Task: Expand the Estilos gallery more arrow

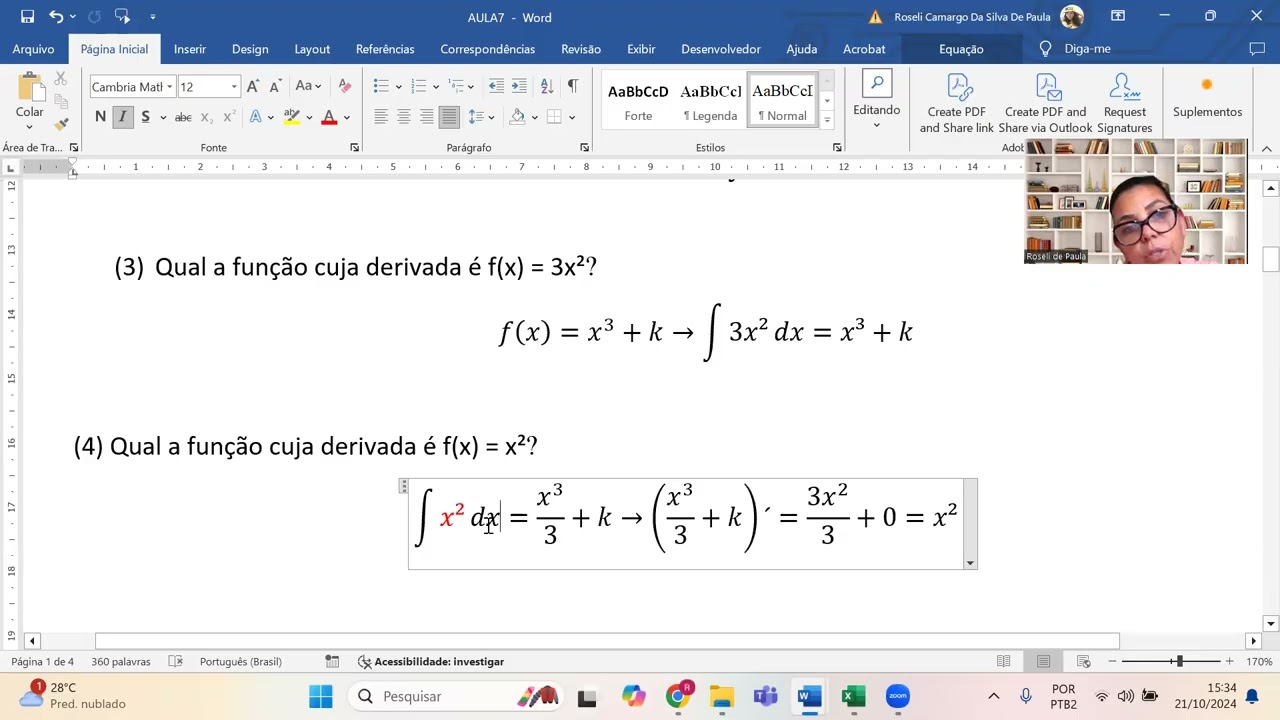Action: pyautogui.click(x=827, y=121)
